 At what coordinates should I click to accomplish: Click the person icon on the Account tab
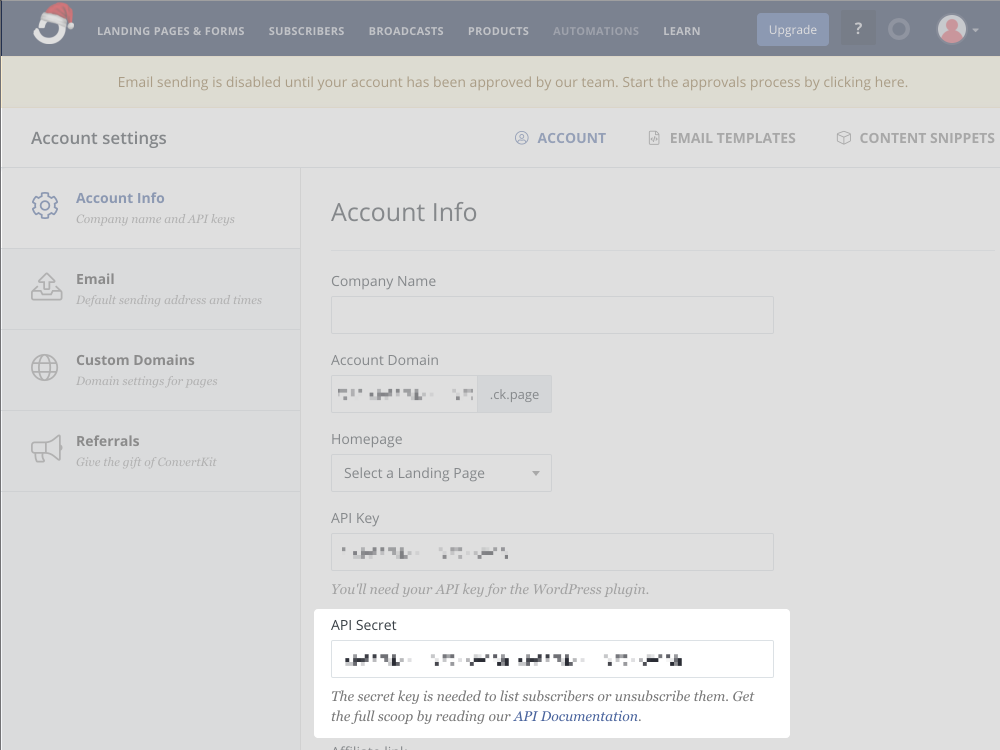pos(521,137)
